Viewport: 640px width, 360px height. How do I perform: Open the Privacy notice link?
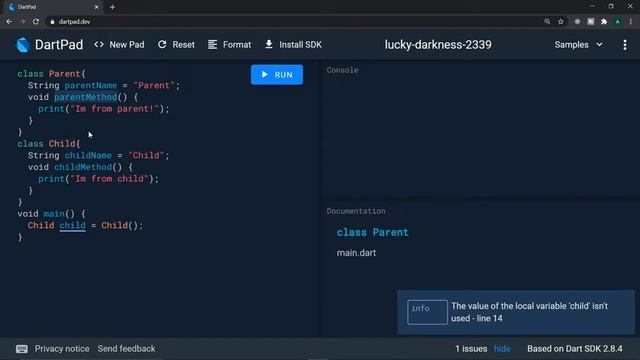pyautogui.click(x=62, y=349)
